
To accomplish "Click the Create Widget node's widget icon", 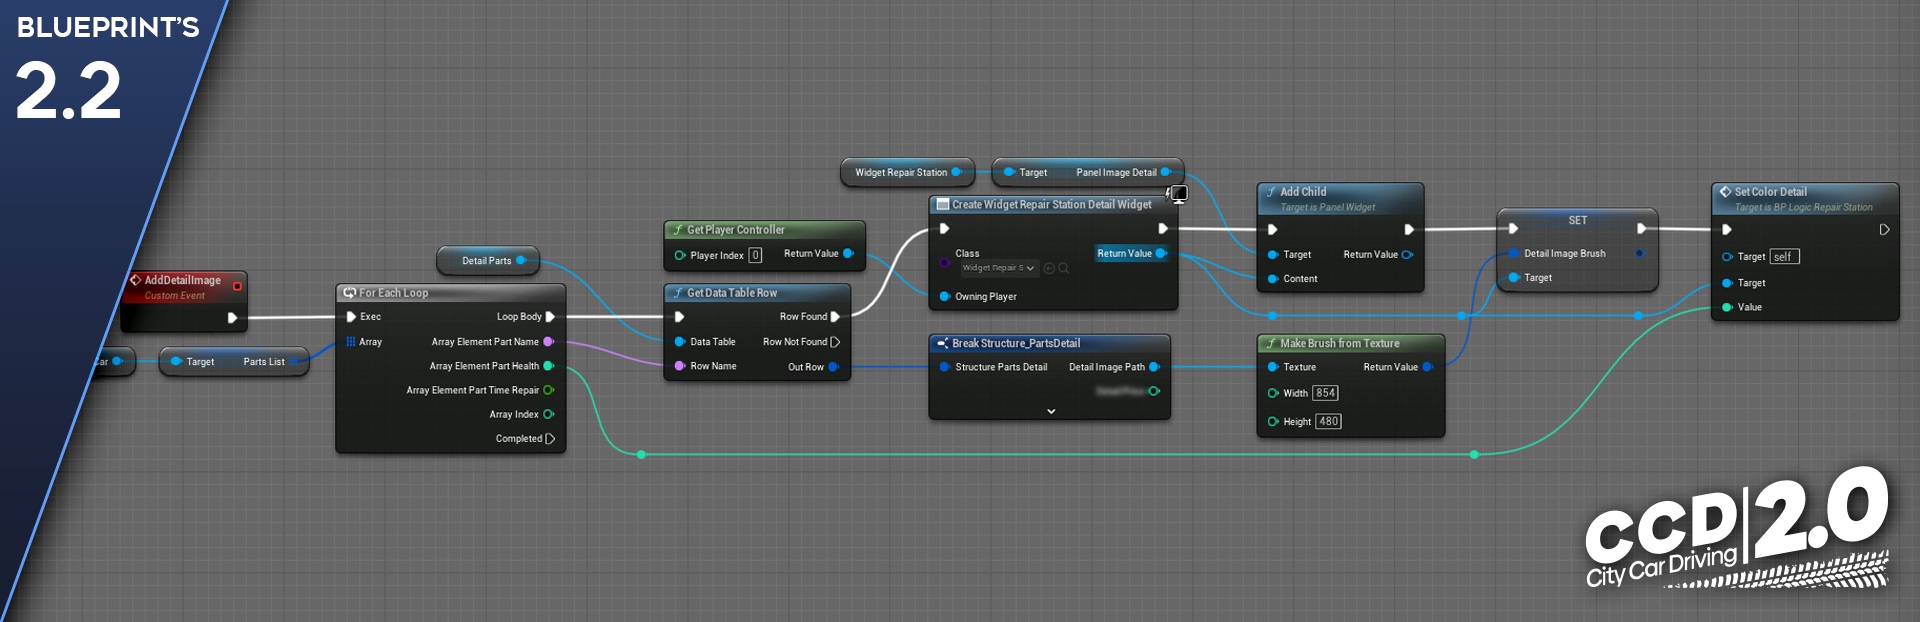I will coord(942,204).
